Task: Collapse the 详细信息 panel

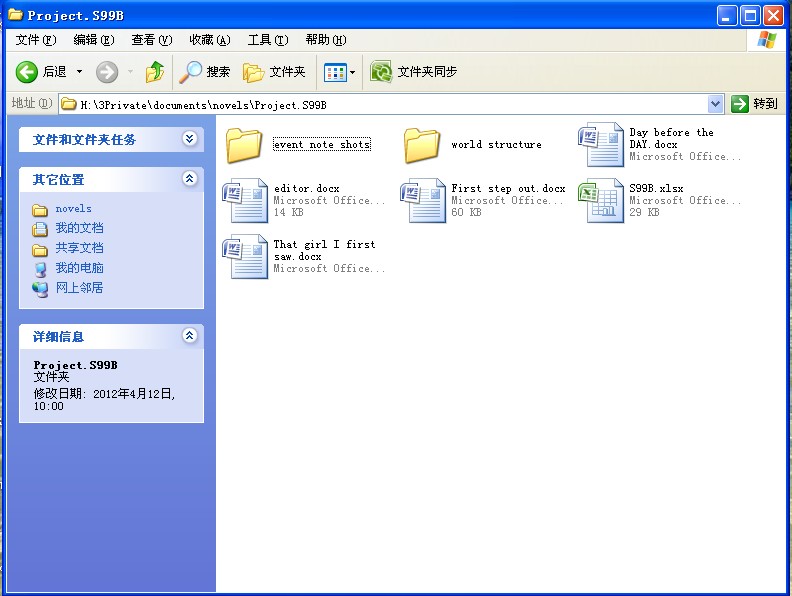Action: click(189, 335)
